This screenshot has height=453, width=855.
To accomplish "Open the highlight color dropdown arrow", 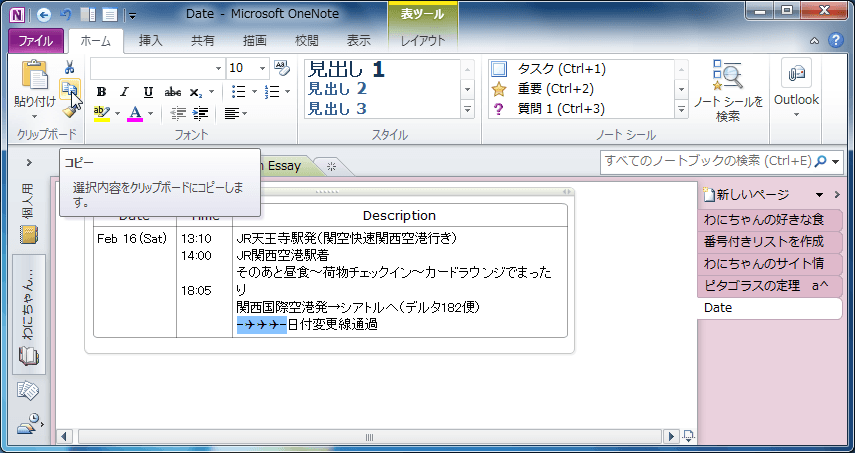I will [x=117, y=114].
